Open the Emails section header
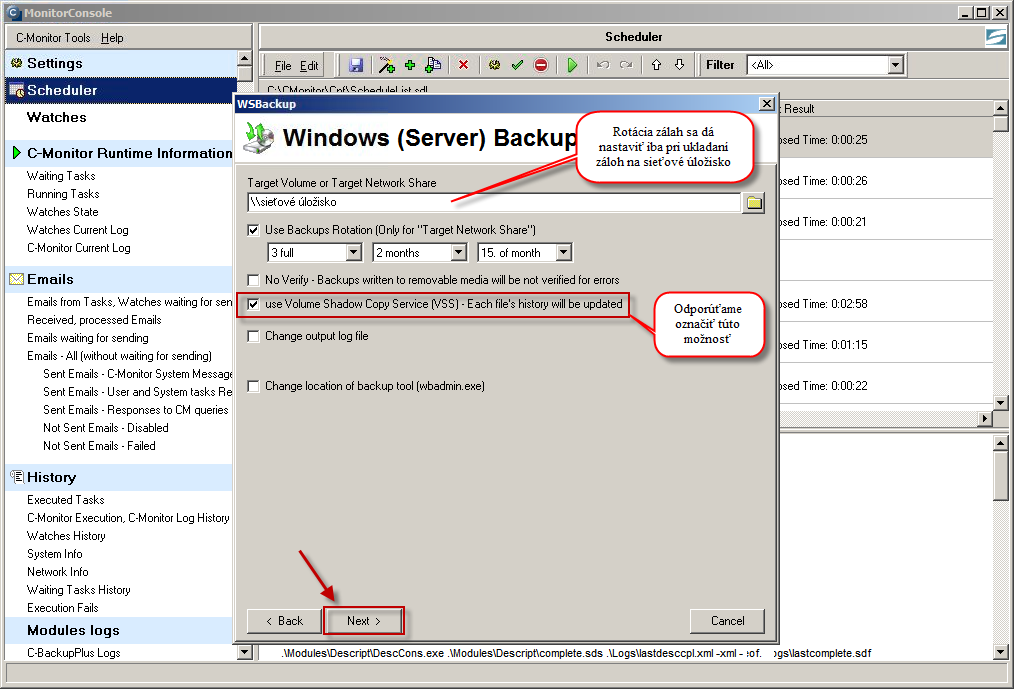This screenshot has height=689, width=1014. pyautogui.click(x=50, y=279)
